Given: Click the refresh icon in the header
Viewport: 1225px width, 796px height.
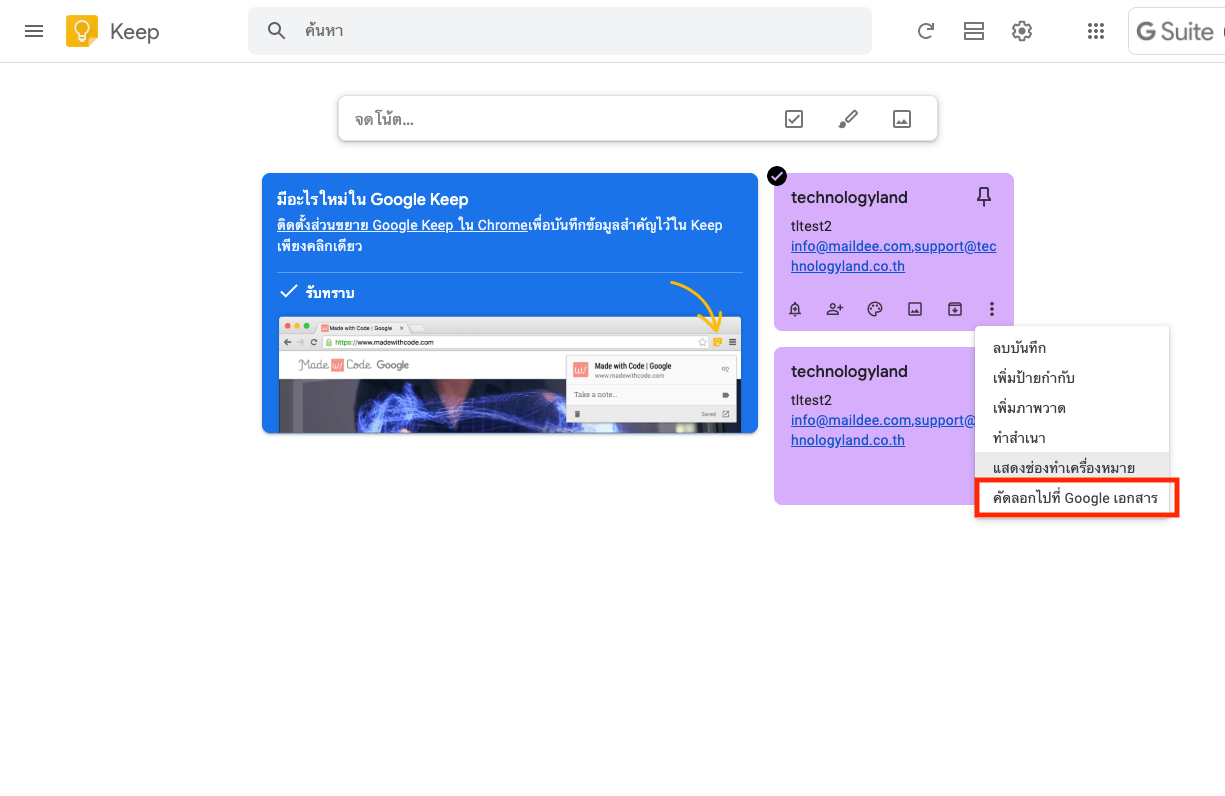Looking at the screenshot, I should (926, 31).
